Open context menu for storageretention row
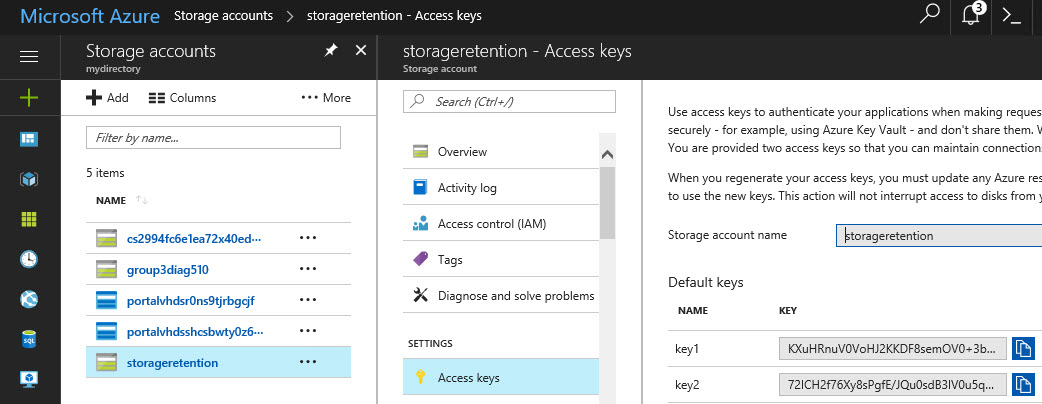 click(x=308, y=362)
